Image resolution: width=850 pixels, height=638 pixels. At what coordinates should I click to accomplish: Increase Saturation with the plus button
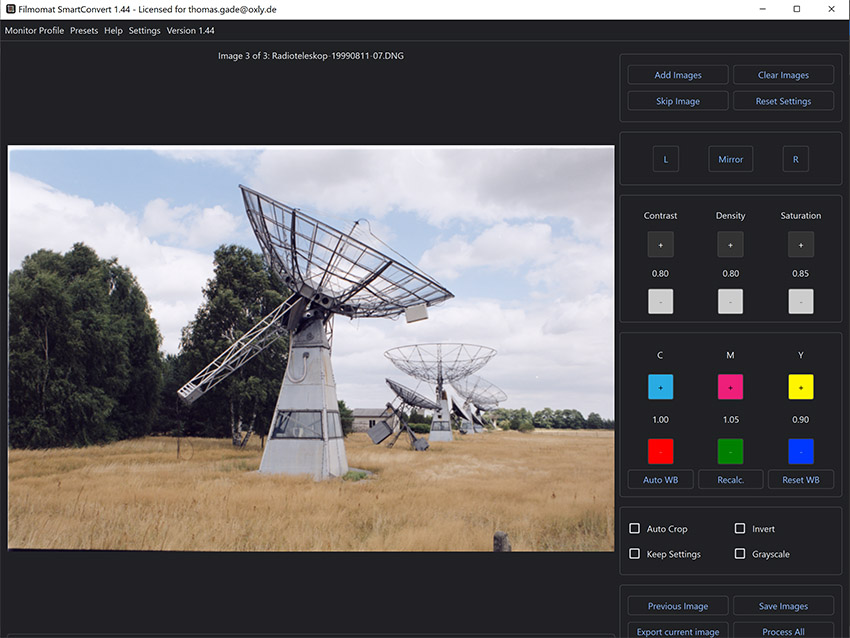(x=800, y=245)
